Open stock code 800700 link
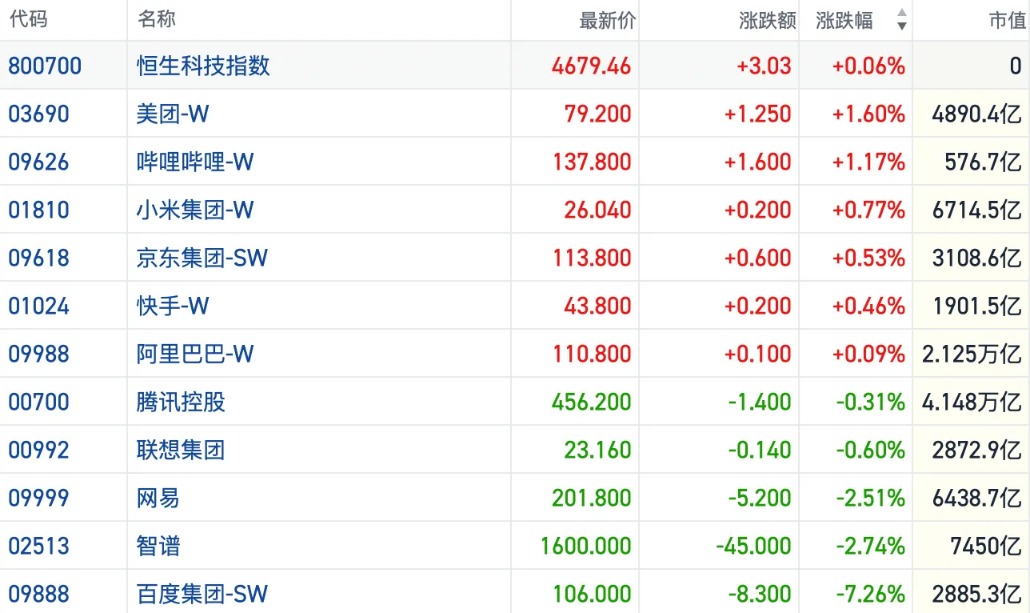 point(45,66)
